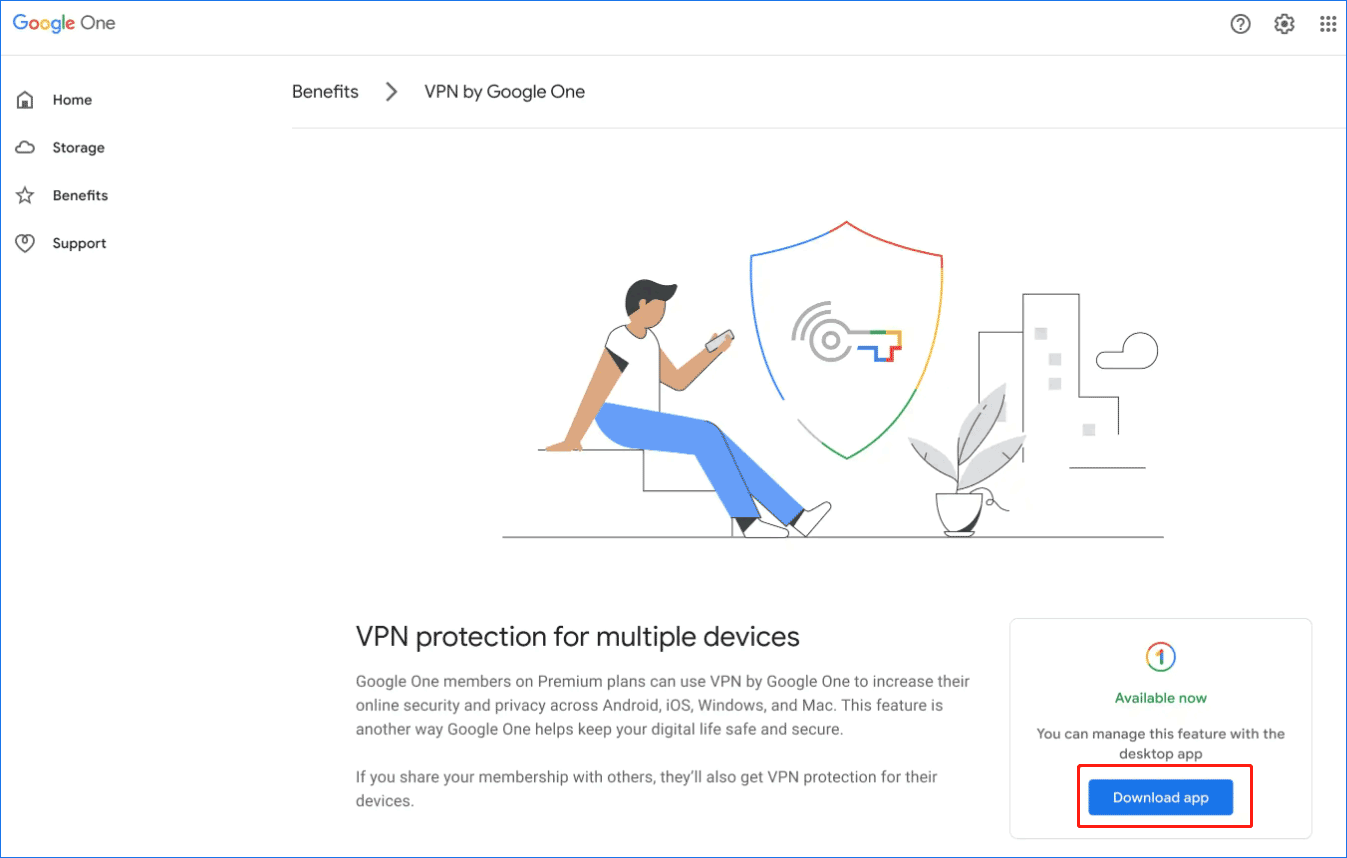This screenshot has height=858, width=1347.
Task: Select Home from the navigation sidebar
Action: point(72,99)
